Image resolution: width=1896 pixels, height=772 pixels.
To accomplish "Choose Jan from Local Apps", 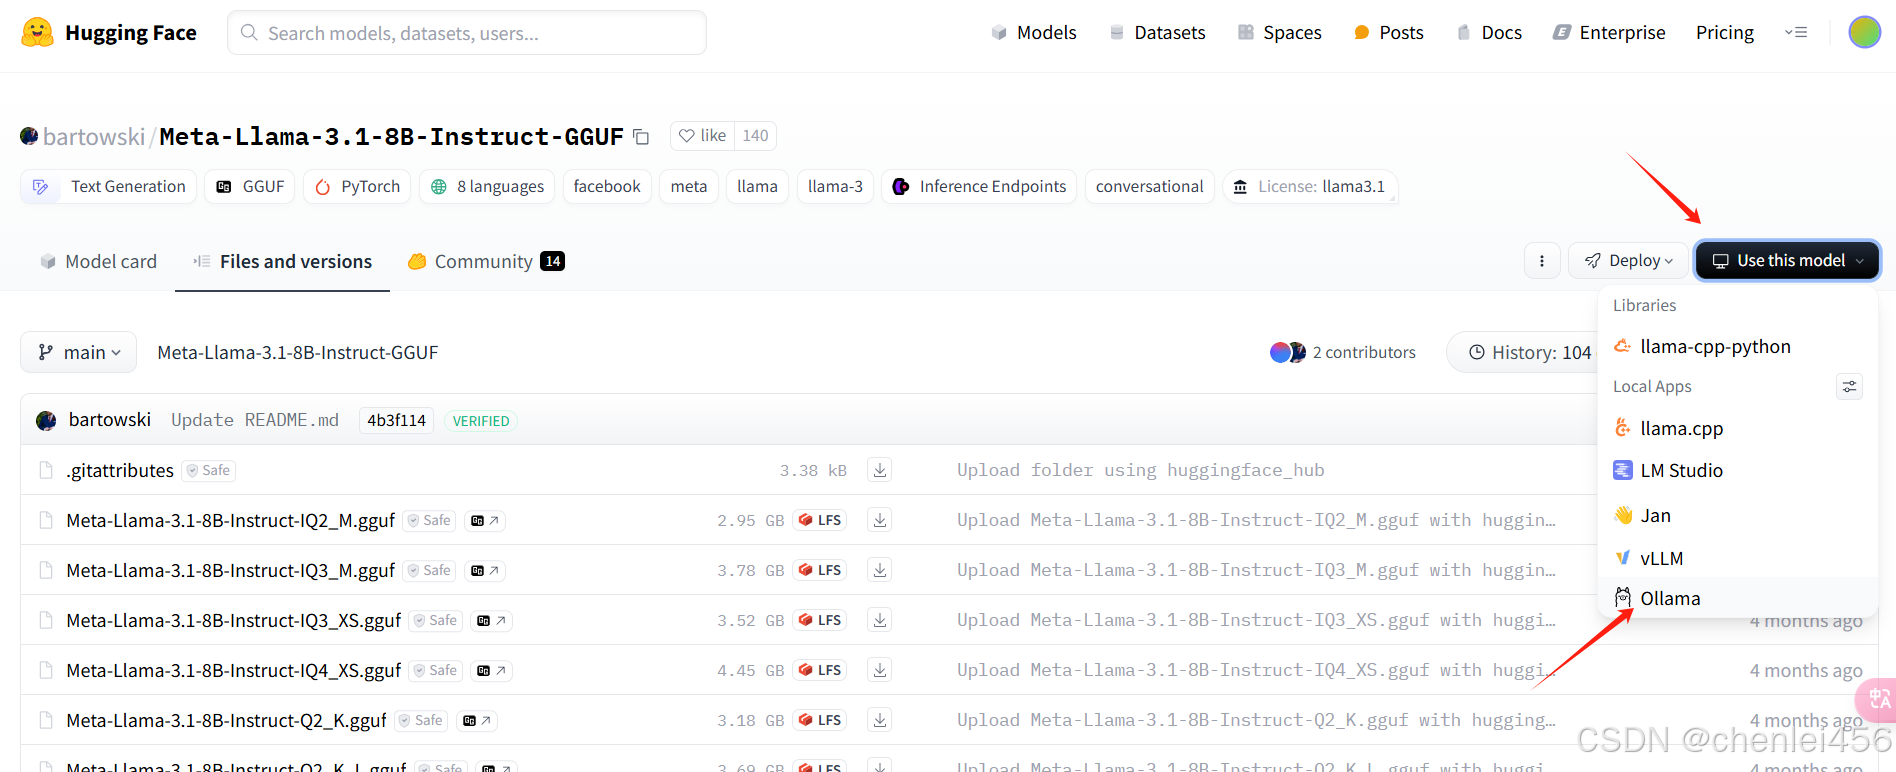I will (1737, 516).
